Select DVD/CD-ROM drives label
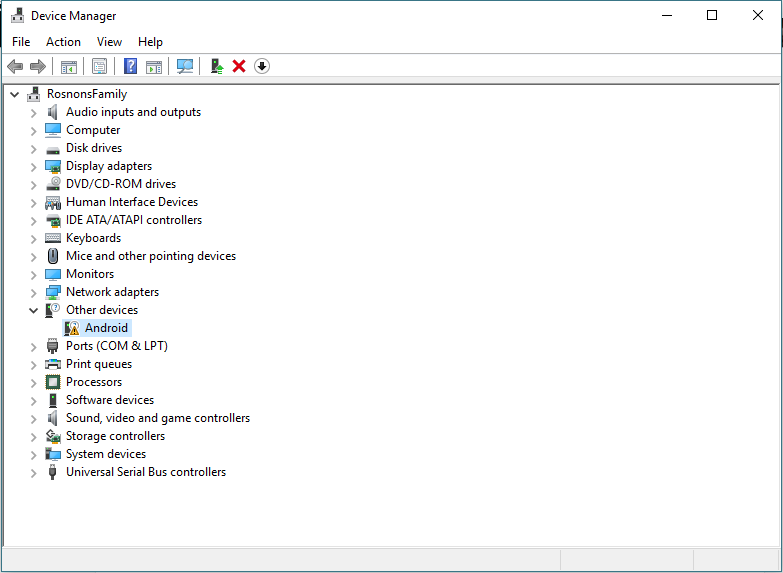Viewport: 783px width, 573px height. click(121, 184)
